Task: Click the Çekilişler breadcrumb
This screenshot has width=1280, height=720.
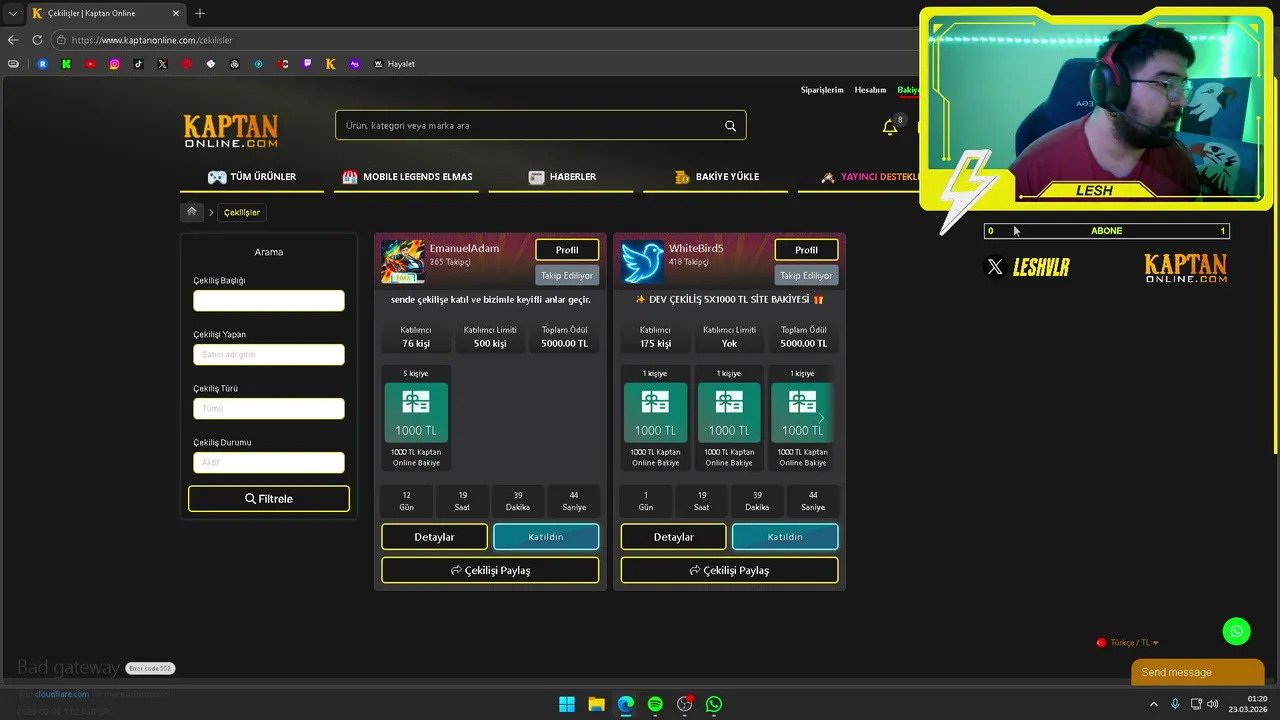Action: [x=242, y=212]
